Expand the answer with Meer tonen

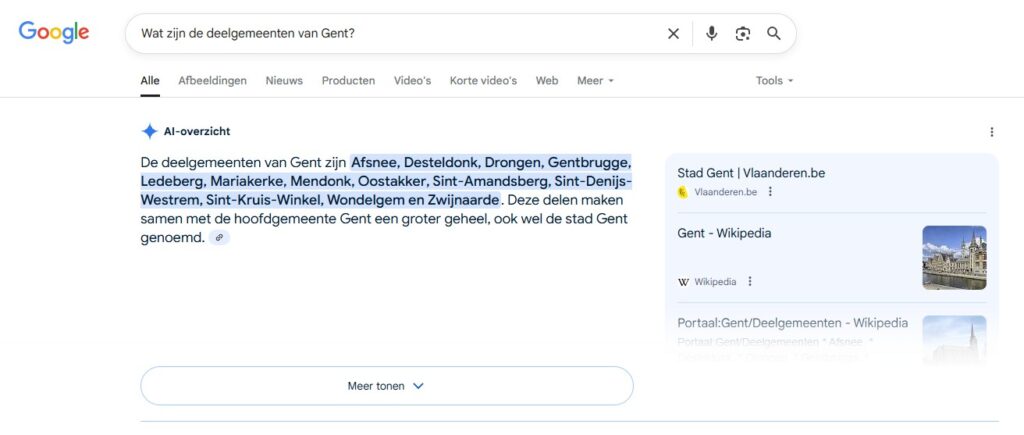(x=387, y=386)
